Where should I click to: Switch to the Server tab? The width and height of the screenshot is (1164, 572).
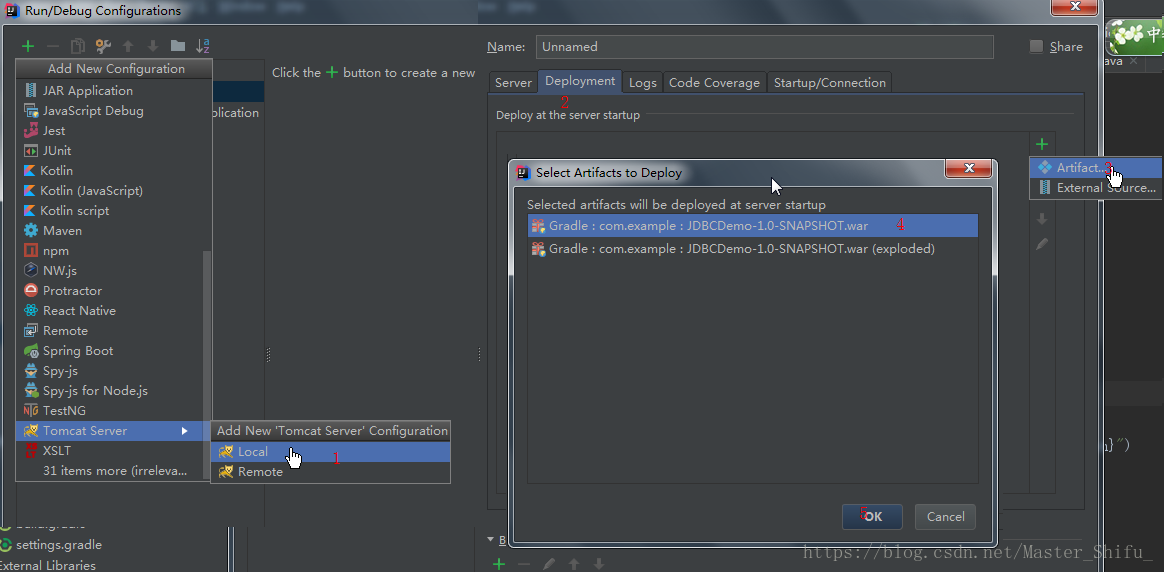[514, 82]
